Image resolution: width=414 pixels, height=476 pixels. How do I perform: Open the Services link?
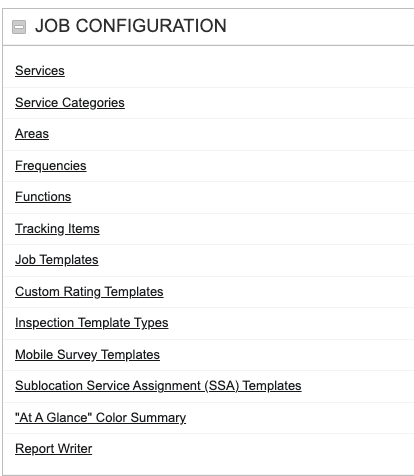(x=40, y=71)
